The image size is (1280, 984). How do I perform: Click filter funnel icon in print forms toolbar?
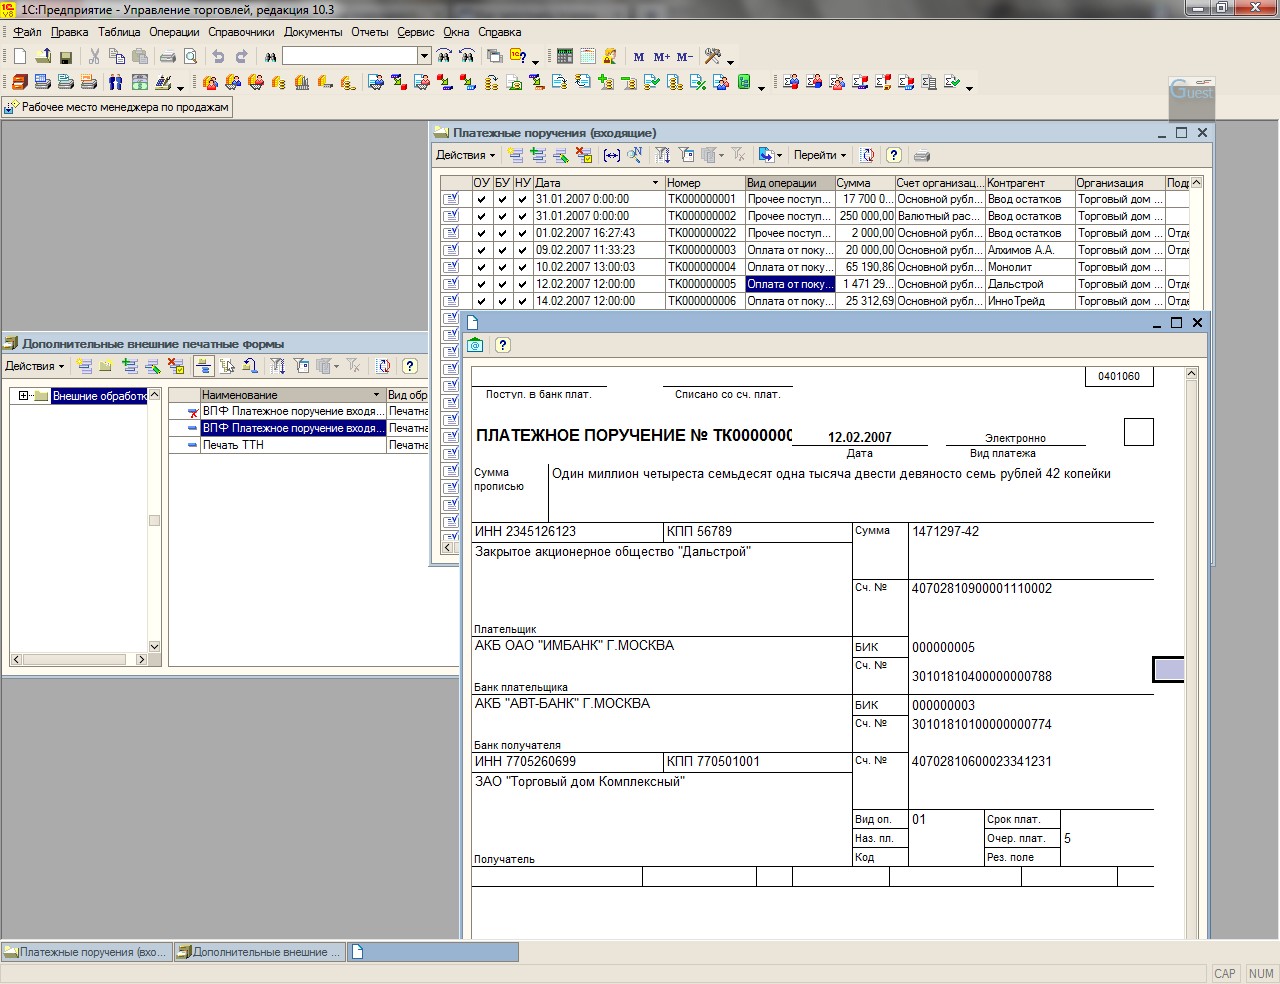278,366
